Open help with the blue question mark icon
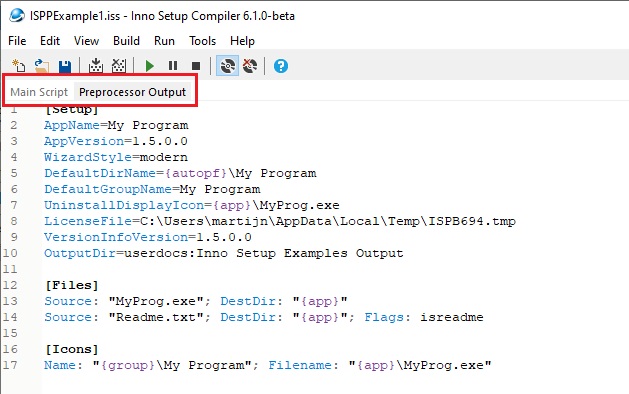 [281, 66]
